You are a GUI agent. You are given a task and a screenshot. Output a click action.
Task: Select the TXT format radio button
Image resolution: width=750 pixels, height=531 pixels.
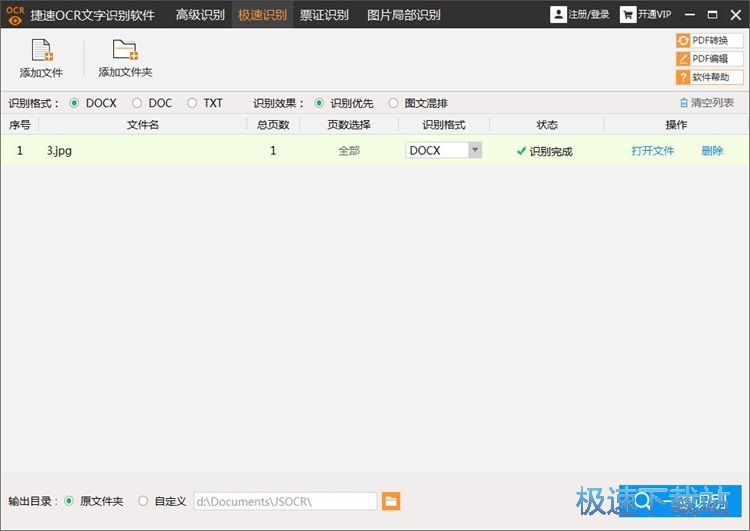point(192,103)
